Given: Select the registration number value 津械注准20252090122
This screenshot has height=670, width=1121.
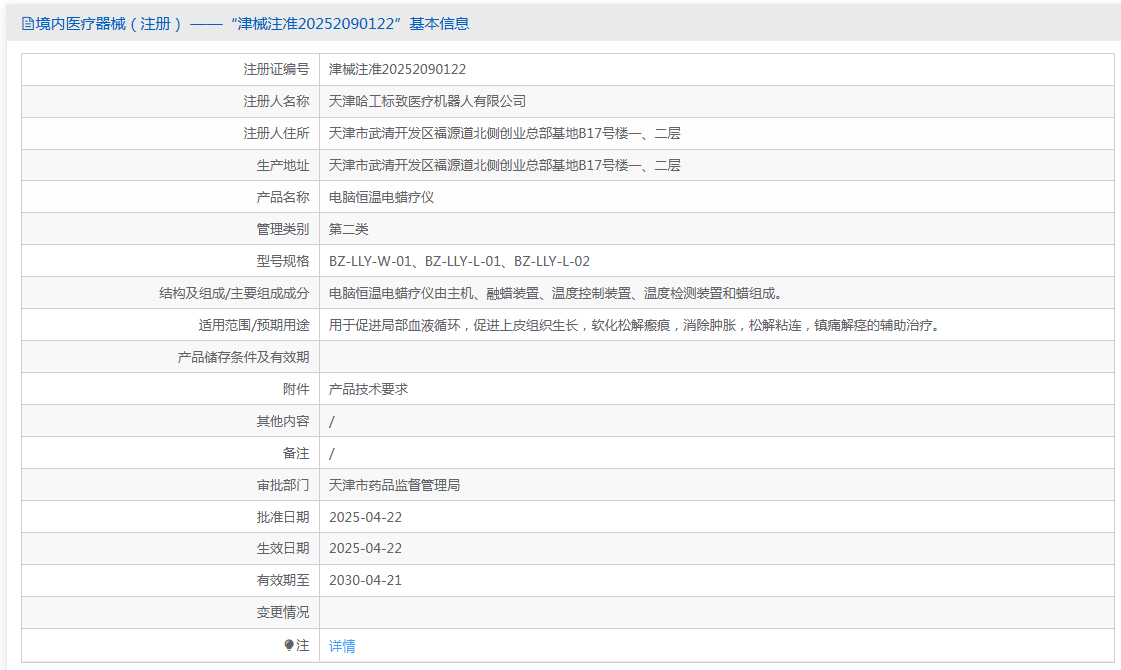Looking at the screenshot, I should (397, 69).
